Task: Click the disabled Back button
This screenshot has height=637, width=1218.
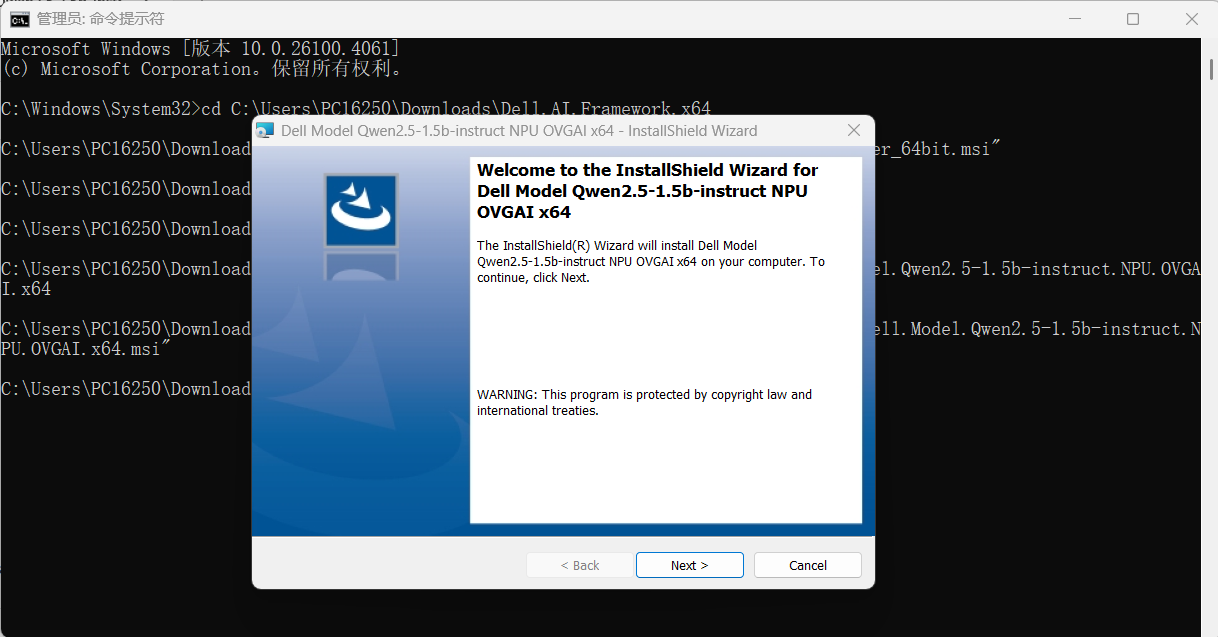Action: pos(580,565)
